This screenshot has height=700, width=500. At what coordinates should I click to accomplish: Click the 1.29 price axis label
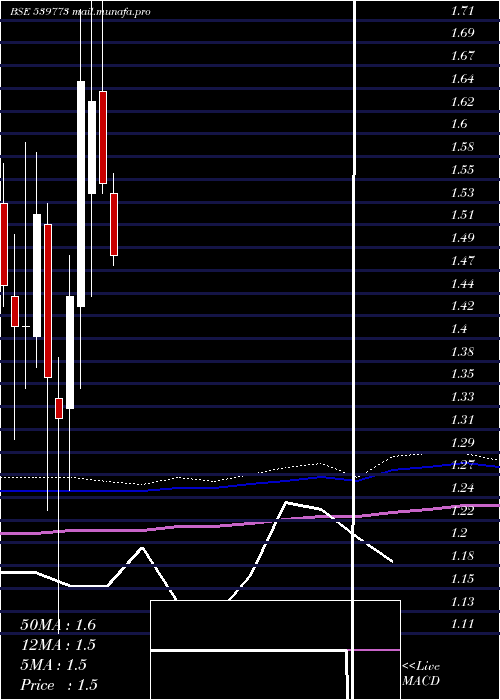[x=462, y=443]
